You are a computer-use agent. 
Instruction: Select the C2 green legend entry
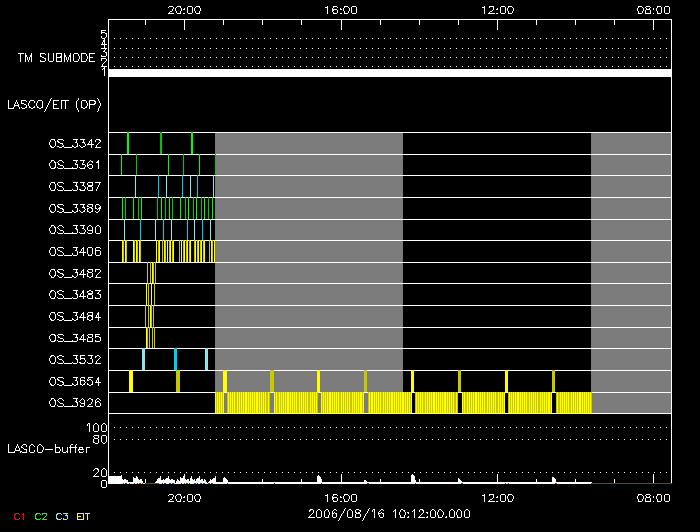[x=41, y=515]
